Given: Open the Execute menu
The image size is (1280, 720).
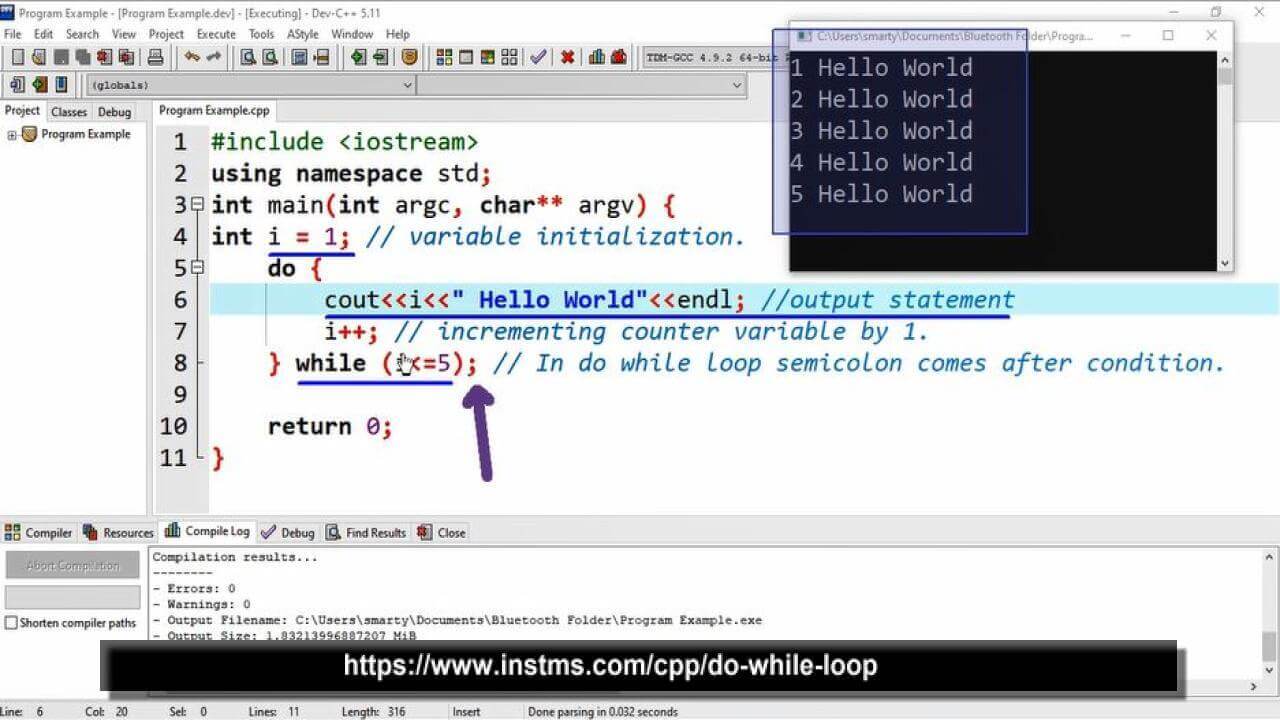Looking at the screenshot, I should [x=216, y=34].
